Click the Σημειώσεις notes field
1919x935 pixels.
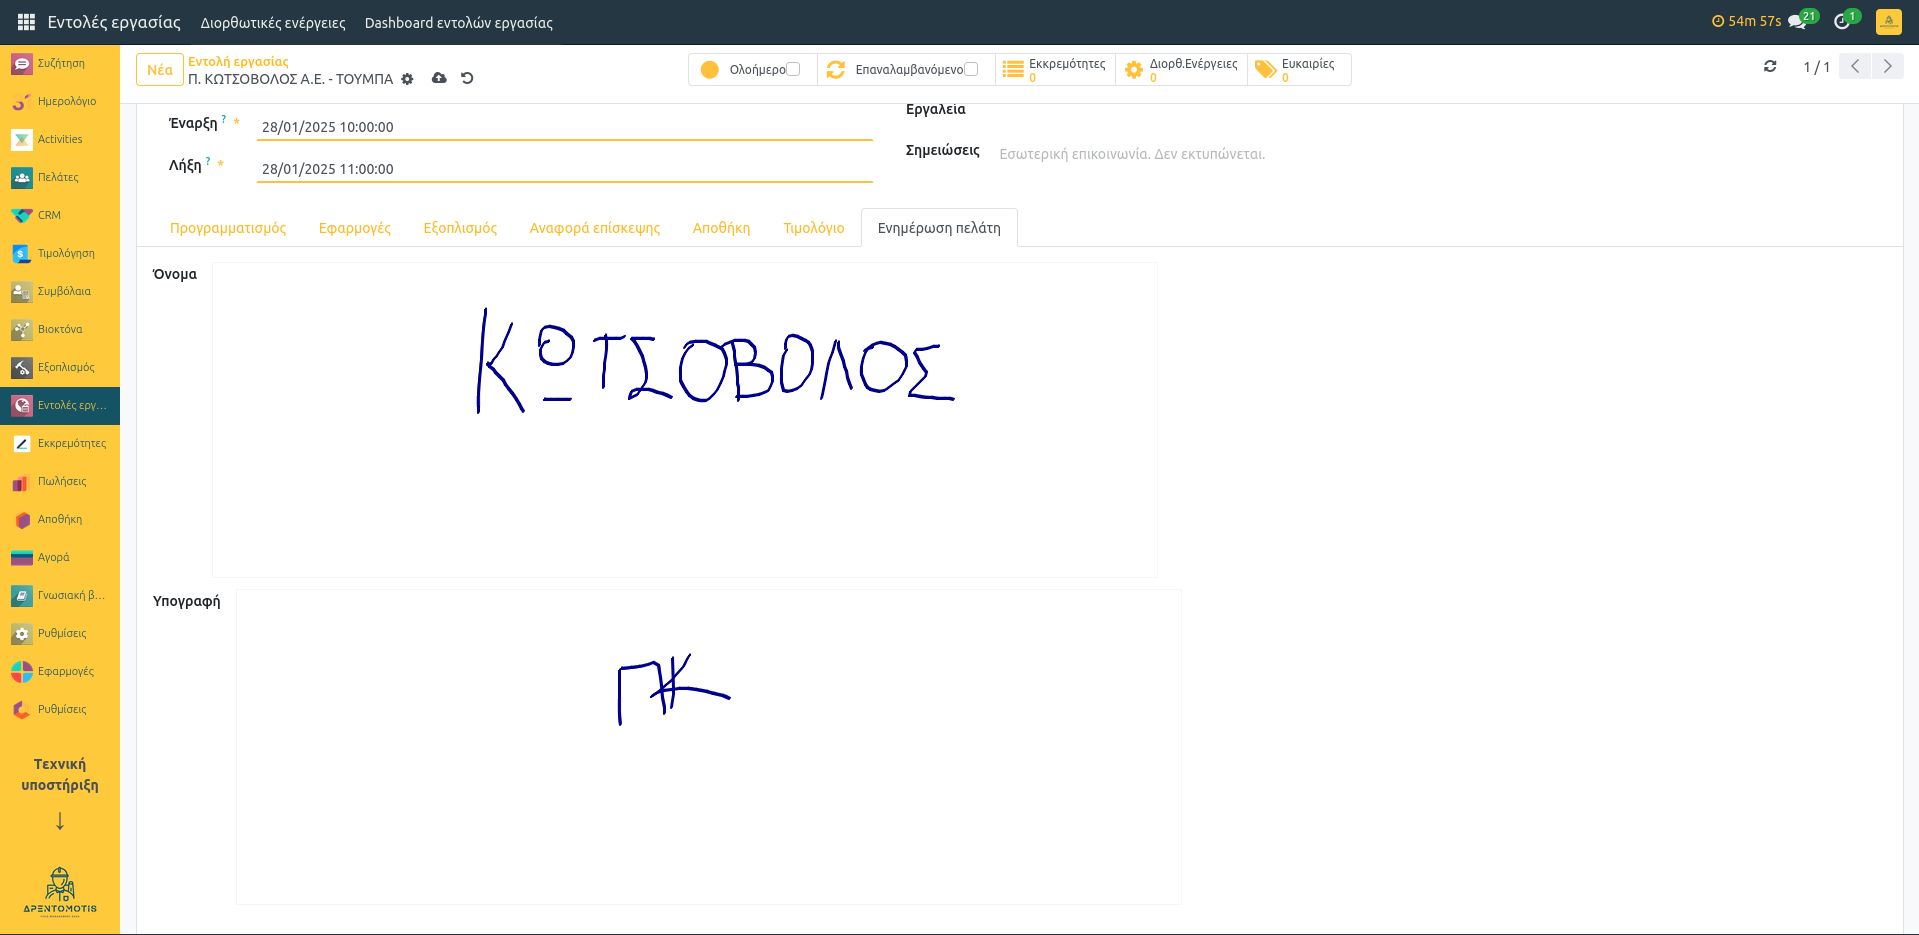coord(1444,154)
